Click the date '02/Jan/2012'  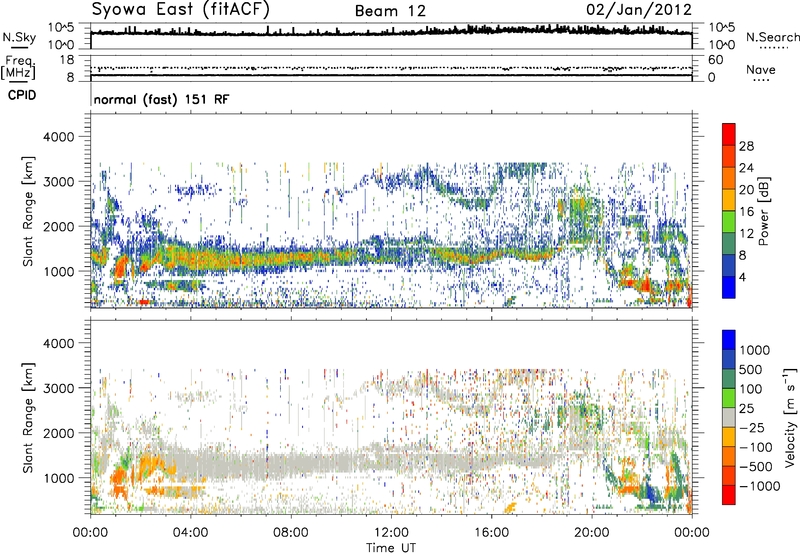pos(639,10)
